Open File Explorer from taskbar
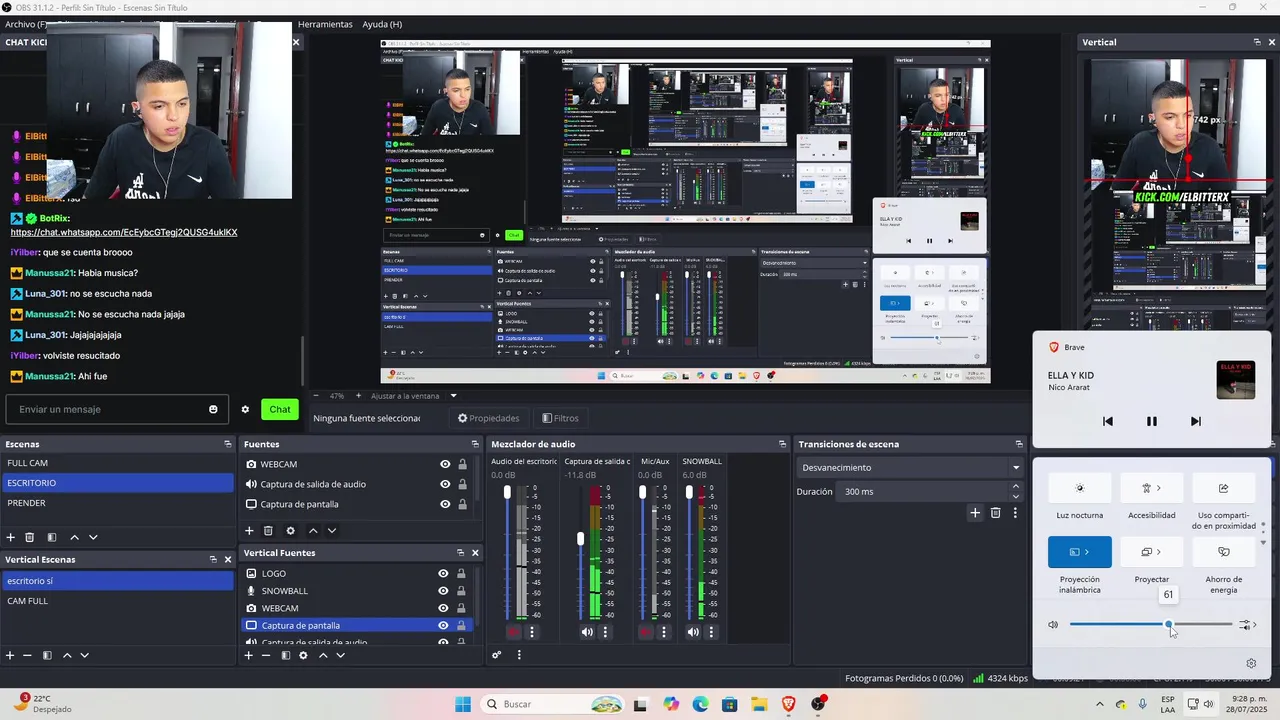The image size is (1280, 720). click(x=759, y=704)
